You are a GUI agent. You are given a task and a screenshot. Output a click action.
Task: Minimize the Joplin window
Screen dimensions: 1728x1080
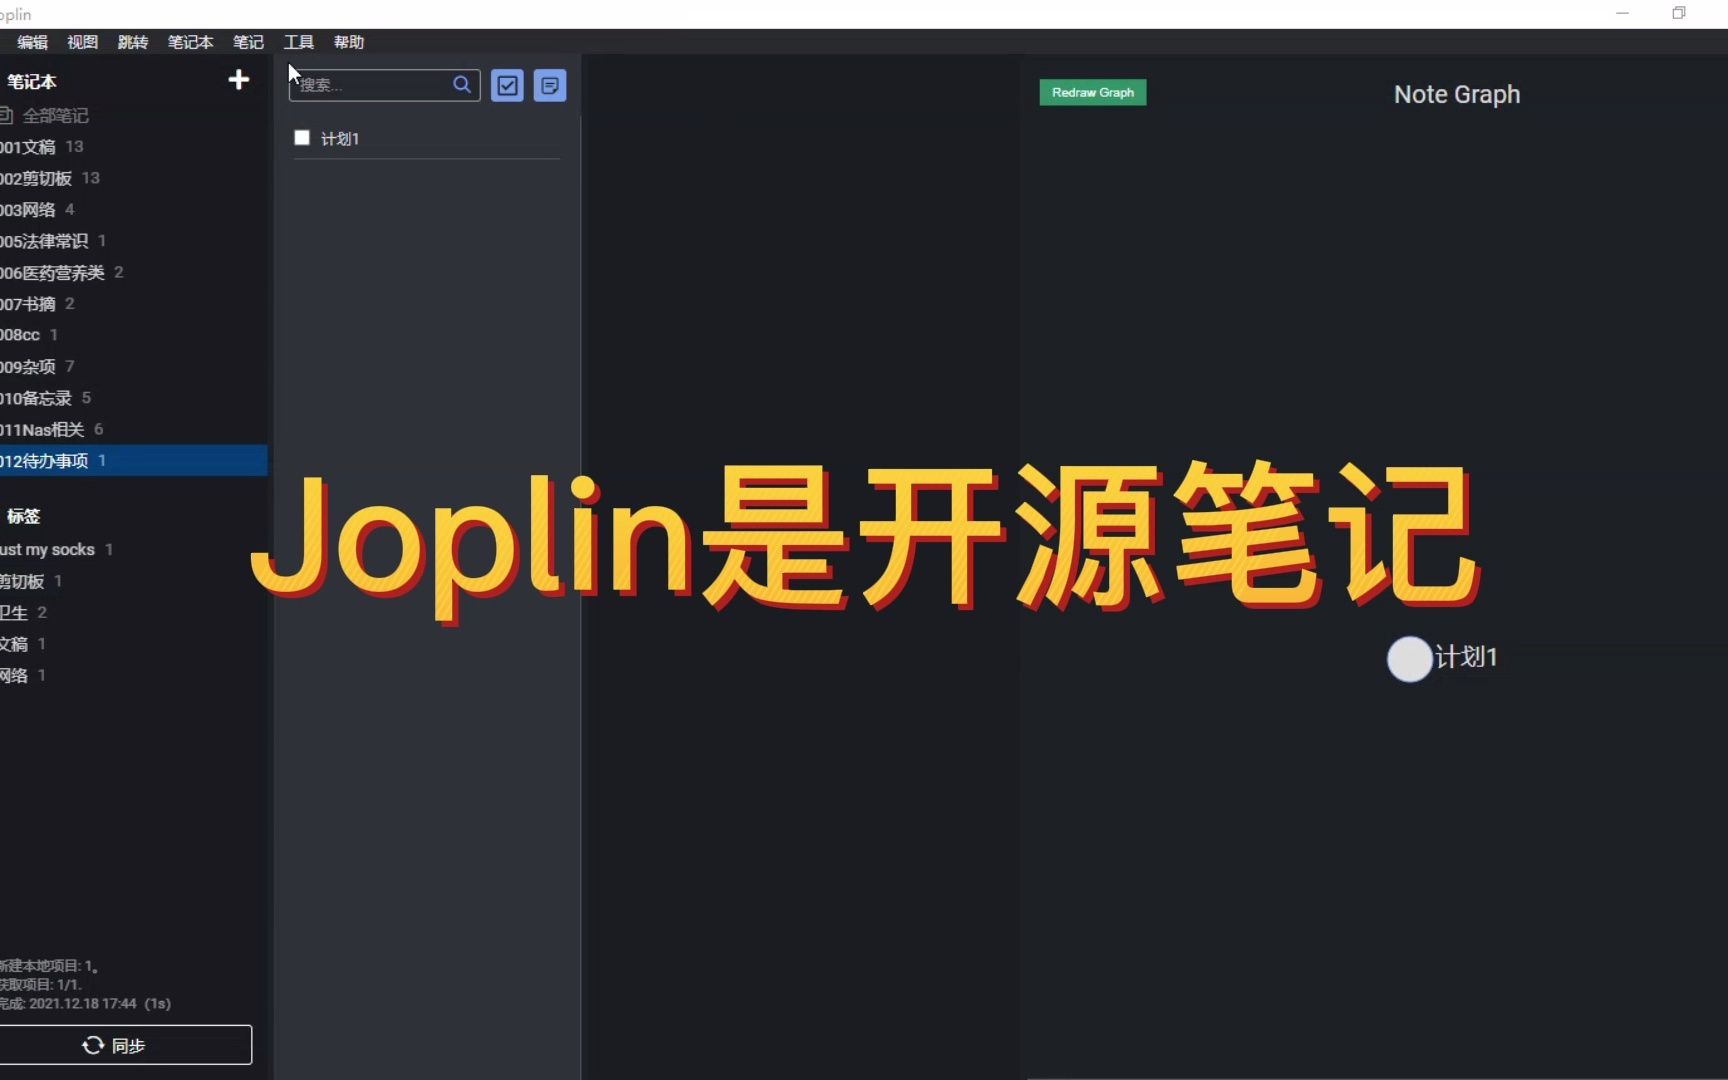(1622, 13)
